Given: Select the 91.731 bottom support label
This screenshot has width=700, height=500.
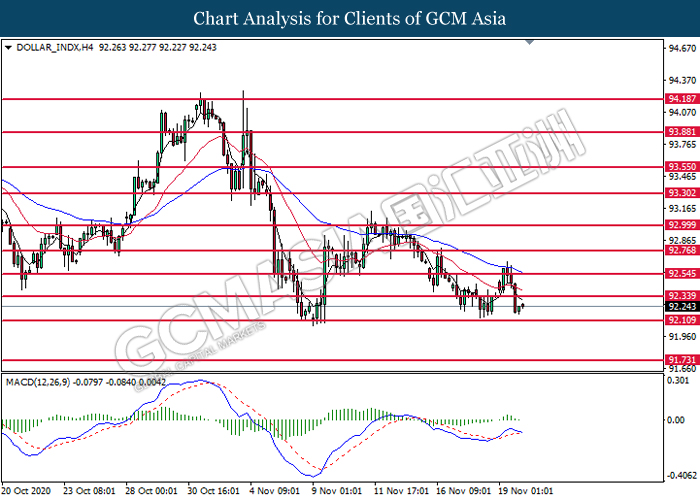Looking at the screenshot, I should point(681,360).
